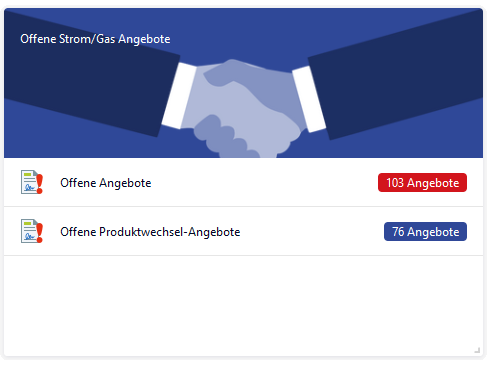Open the red 103 Angebote badge

pos(422,182)
